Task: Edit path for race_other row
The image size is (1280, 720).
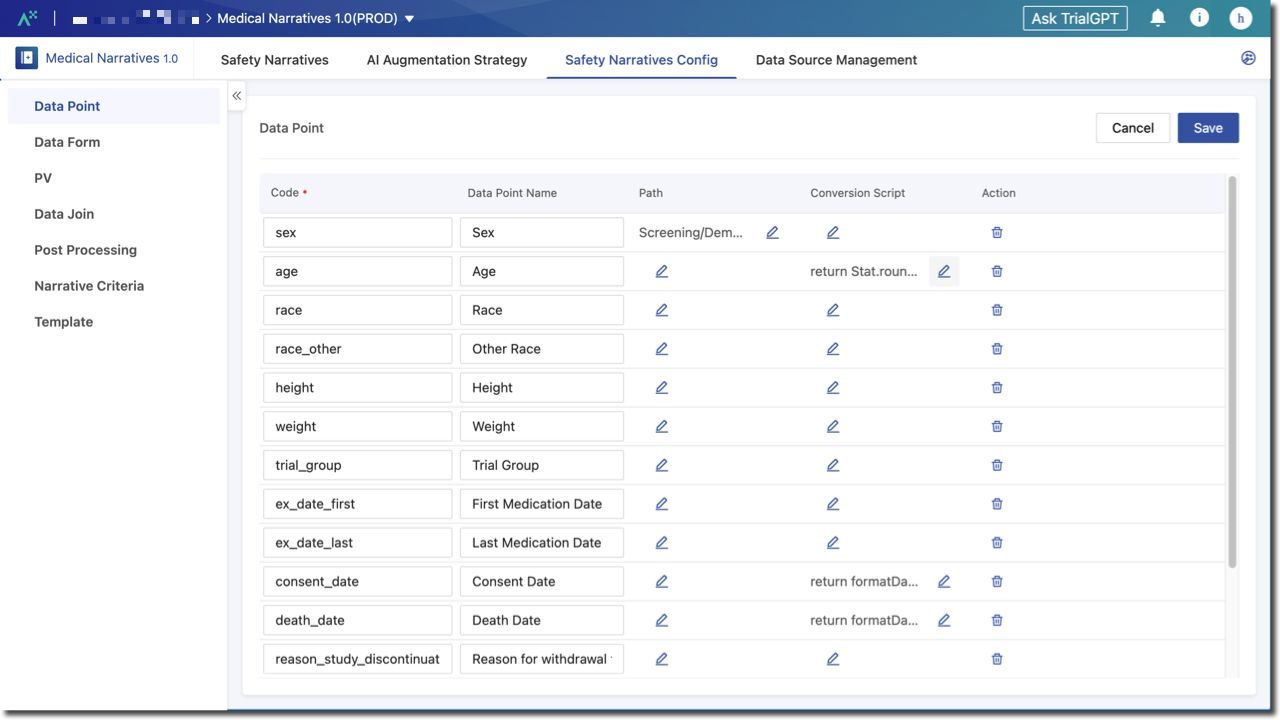Action: click(x=662, y=349)
